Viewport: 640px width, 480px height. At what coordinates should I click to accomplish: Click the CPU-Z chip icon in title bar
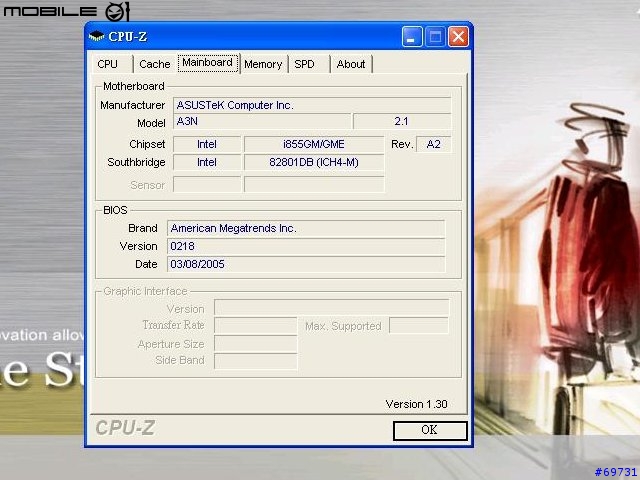tap(97, 37)
